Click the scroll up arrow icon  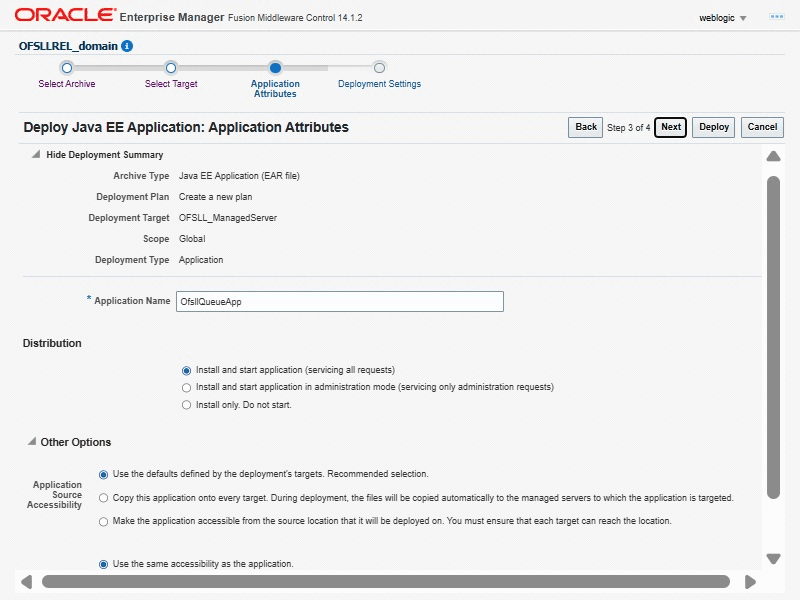[773, 156]
